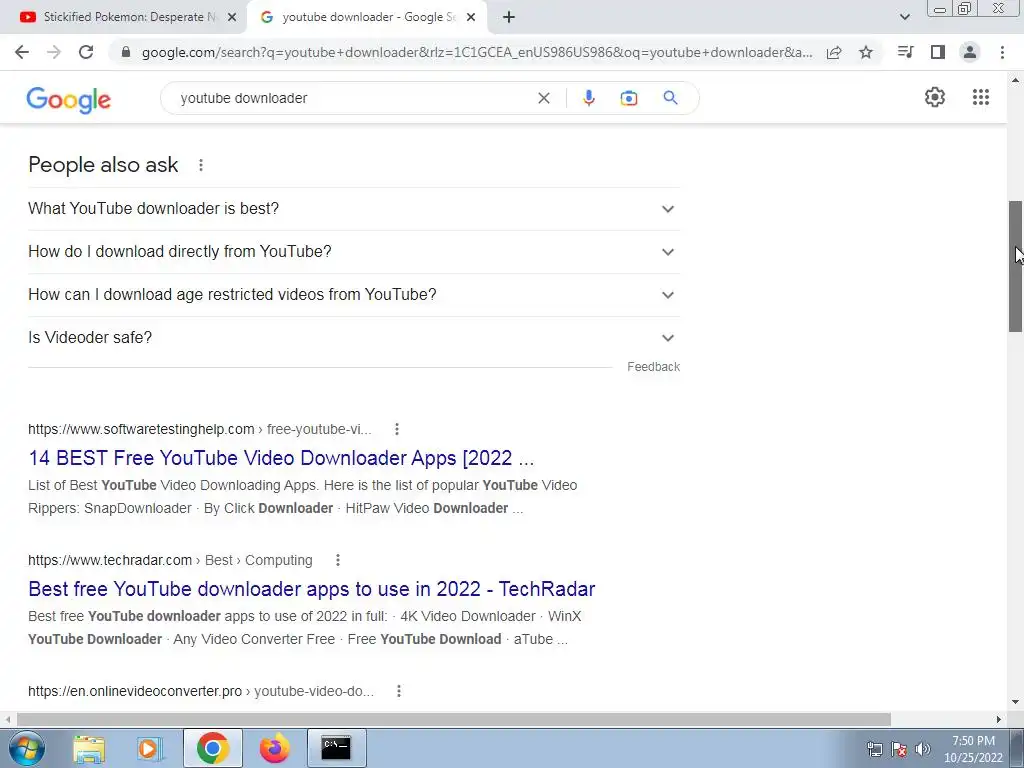Expand 'What YouTube downloader is best?'

[354, 209]
